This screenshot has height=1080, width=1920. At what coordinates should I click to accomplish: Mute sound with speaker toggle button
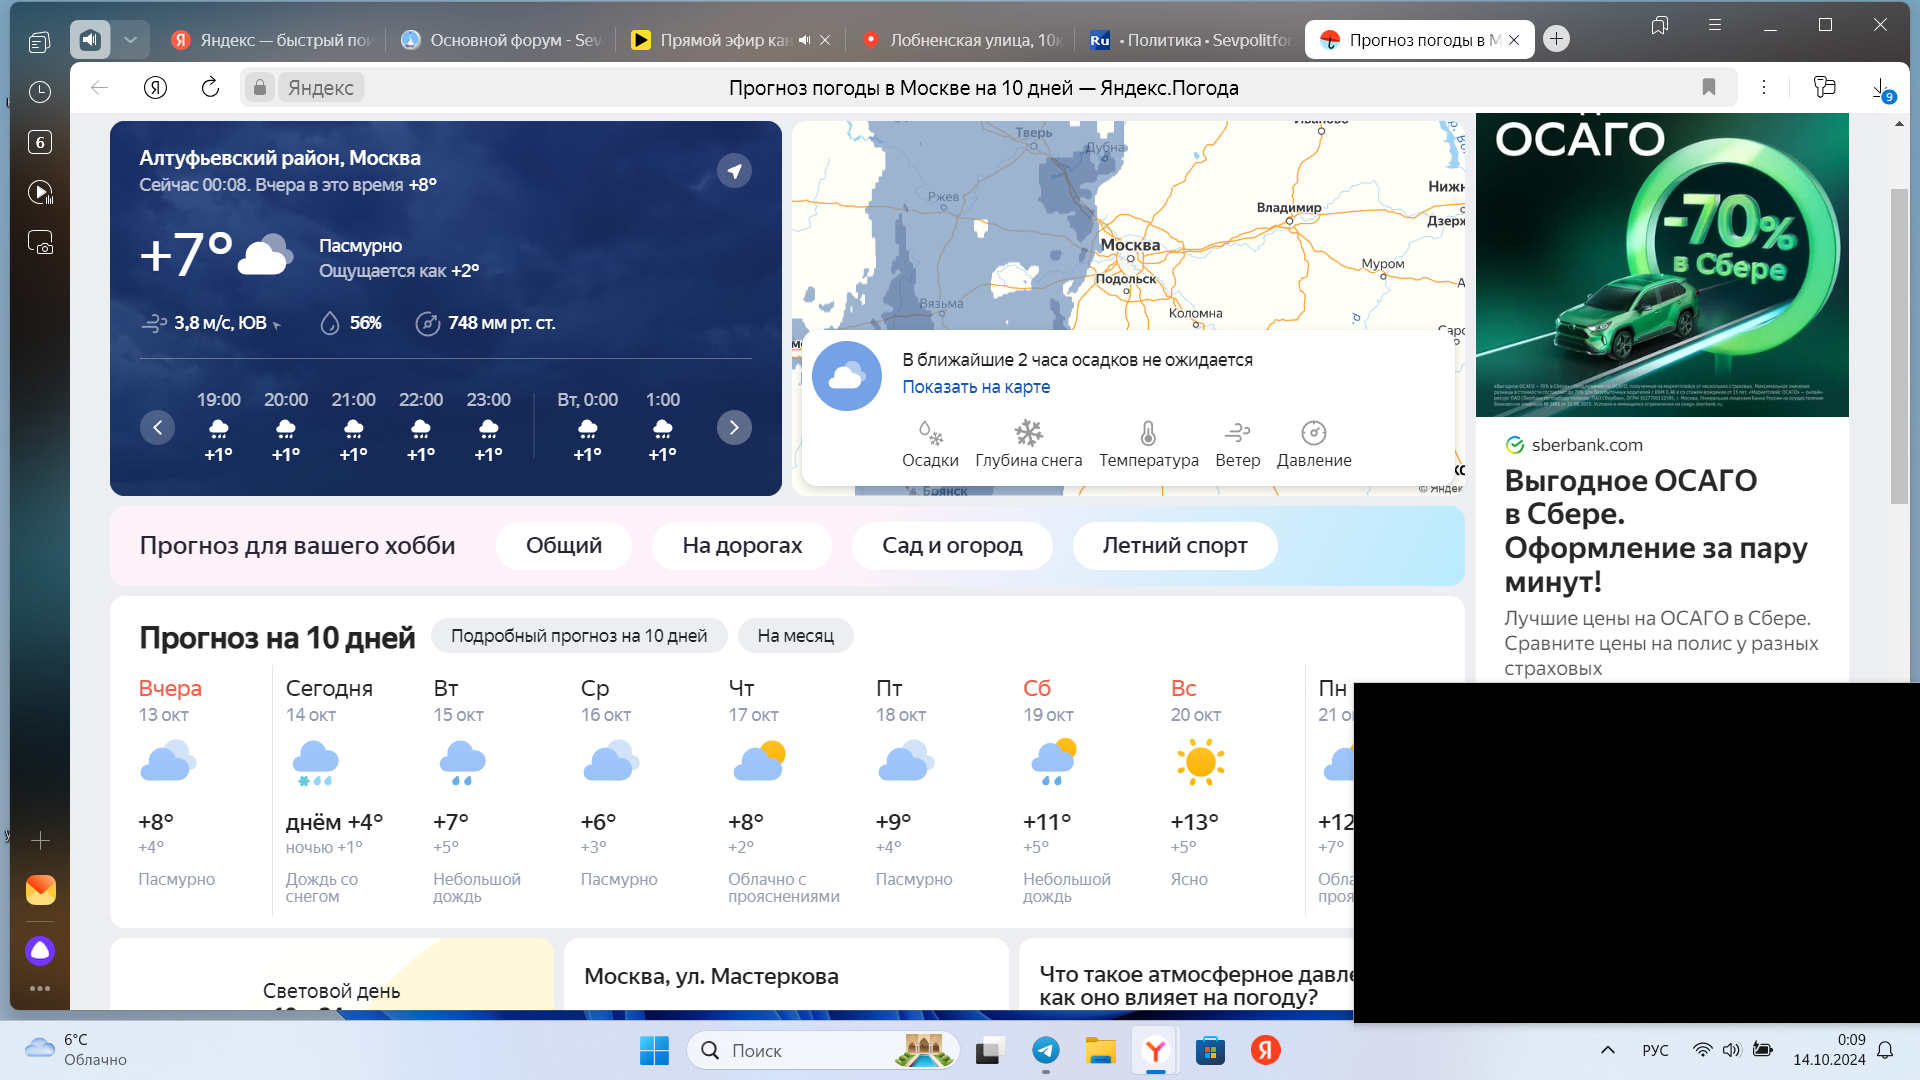[x=90, y=40]
